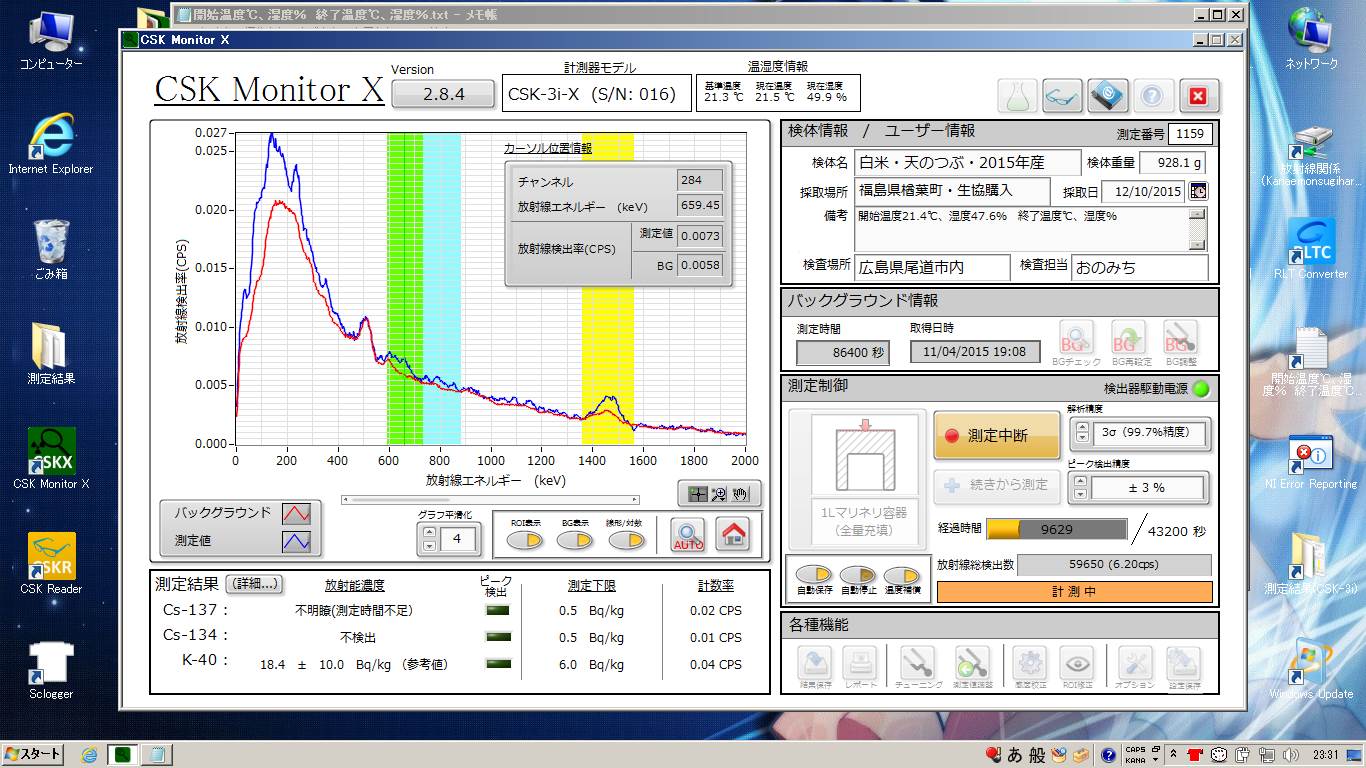The width and height of the screenshot is (1366, 768).
Task: Increase the グラフ平滑化 value with up arrow
Action: click(x=430, y=533)
